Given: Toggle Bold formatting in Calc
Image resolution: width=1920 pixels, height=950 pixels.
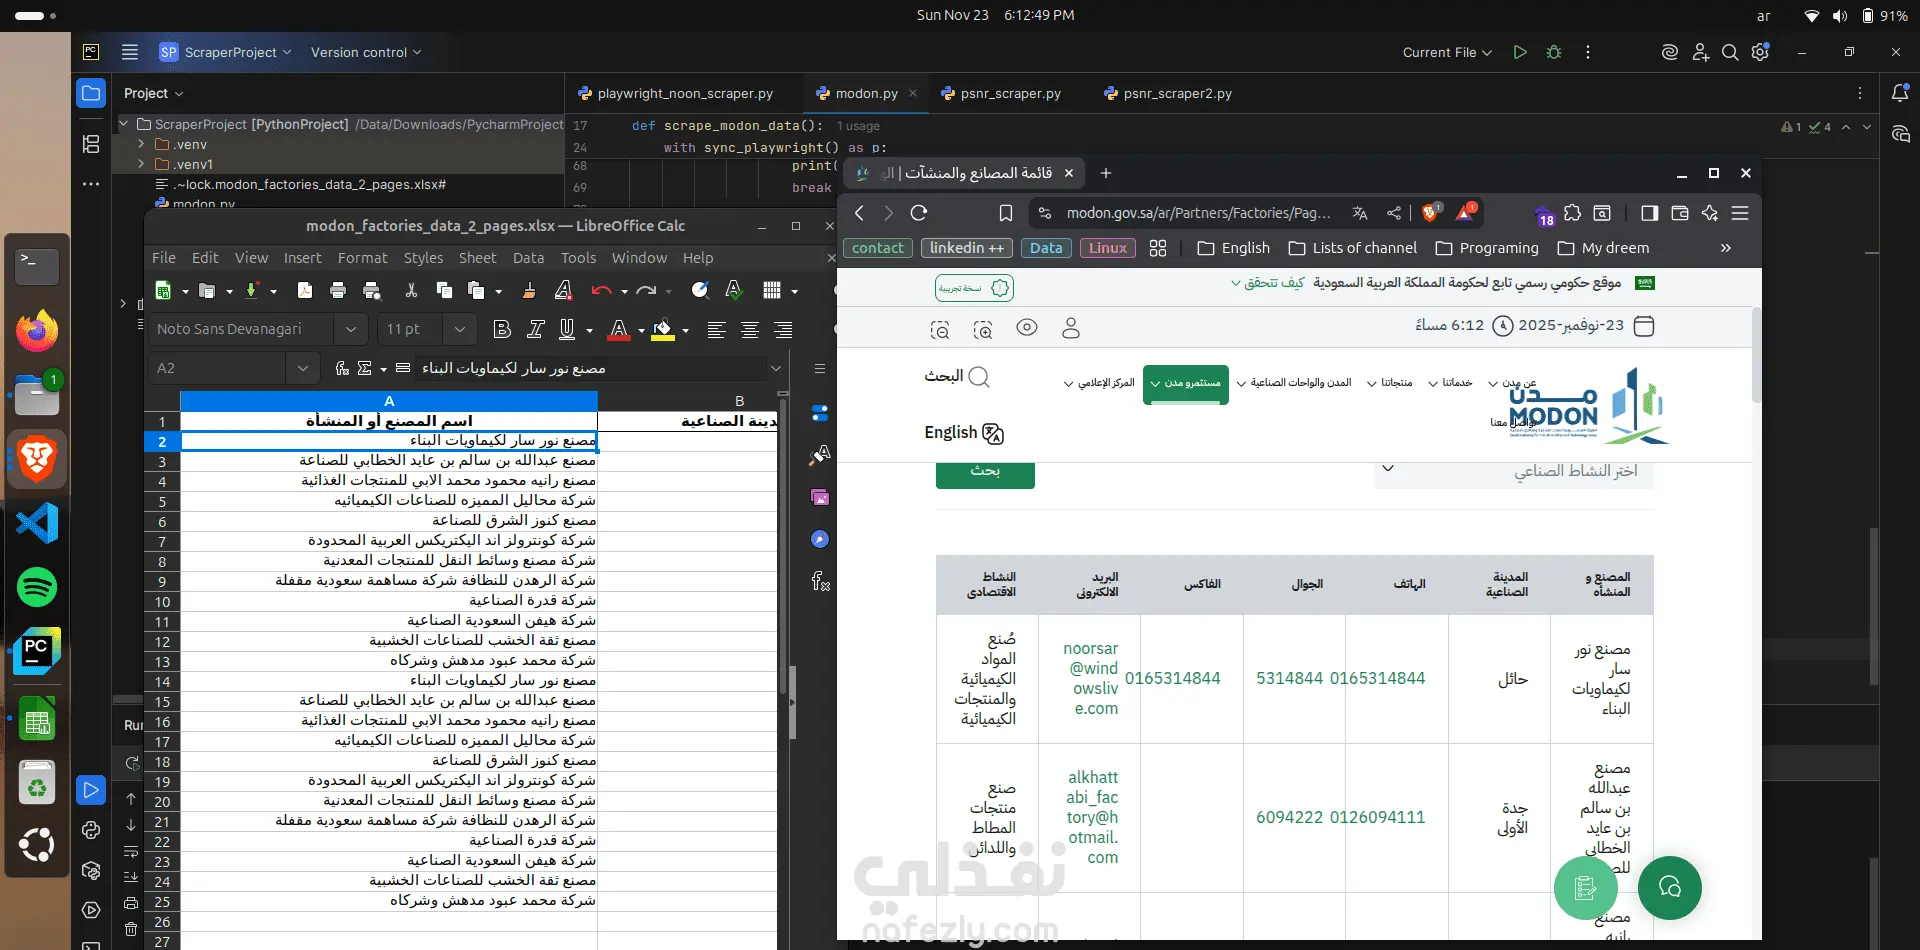Looking at the screenshot, I should tap(502, 329).
